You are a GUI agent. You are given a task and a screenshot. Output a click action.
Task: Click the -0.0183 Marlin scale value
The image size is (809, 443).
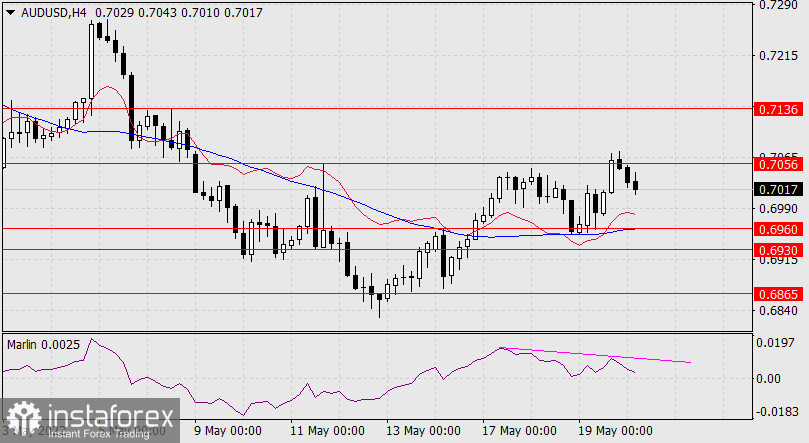(x=777, y=411)
